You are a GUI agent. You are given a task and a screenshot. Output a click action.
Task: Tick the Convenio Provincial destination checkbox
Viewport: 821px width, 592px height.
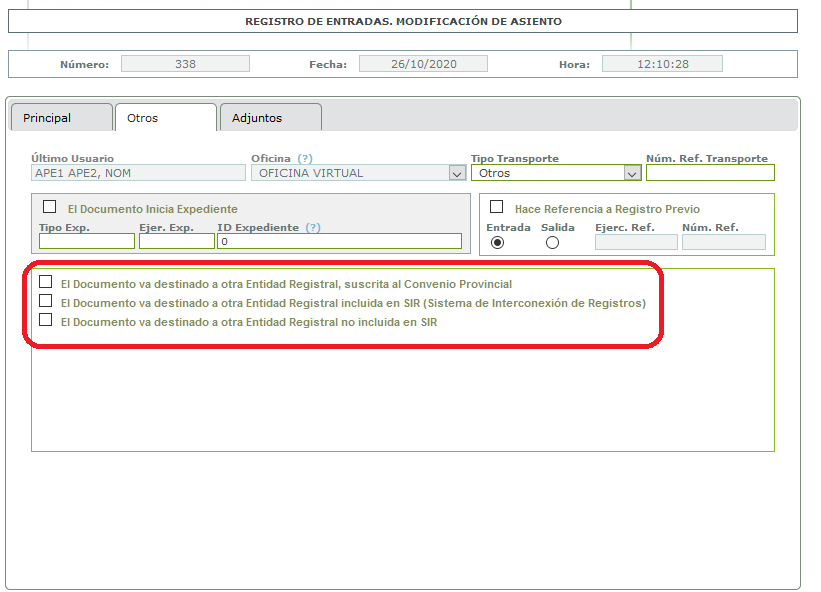pyautogui.click(x=46, y=282)
